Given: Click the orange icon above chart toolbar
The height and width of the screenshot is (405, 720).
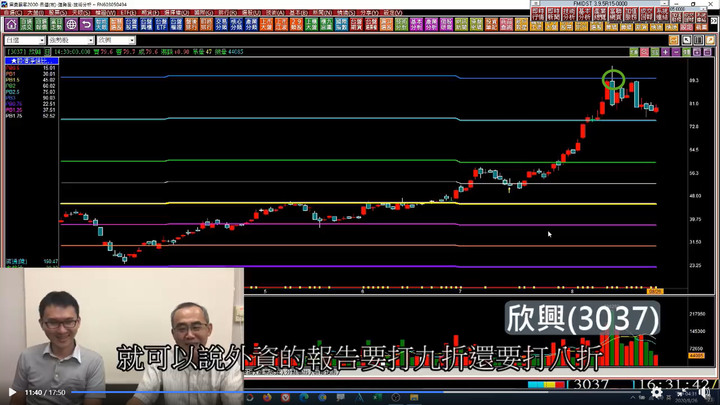Looking at the screenshot, I should tap(674, 40).
